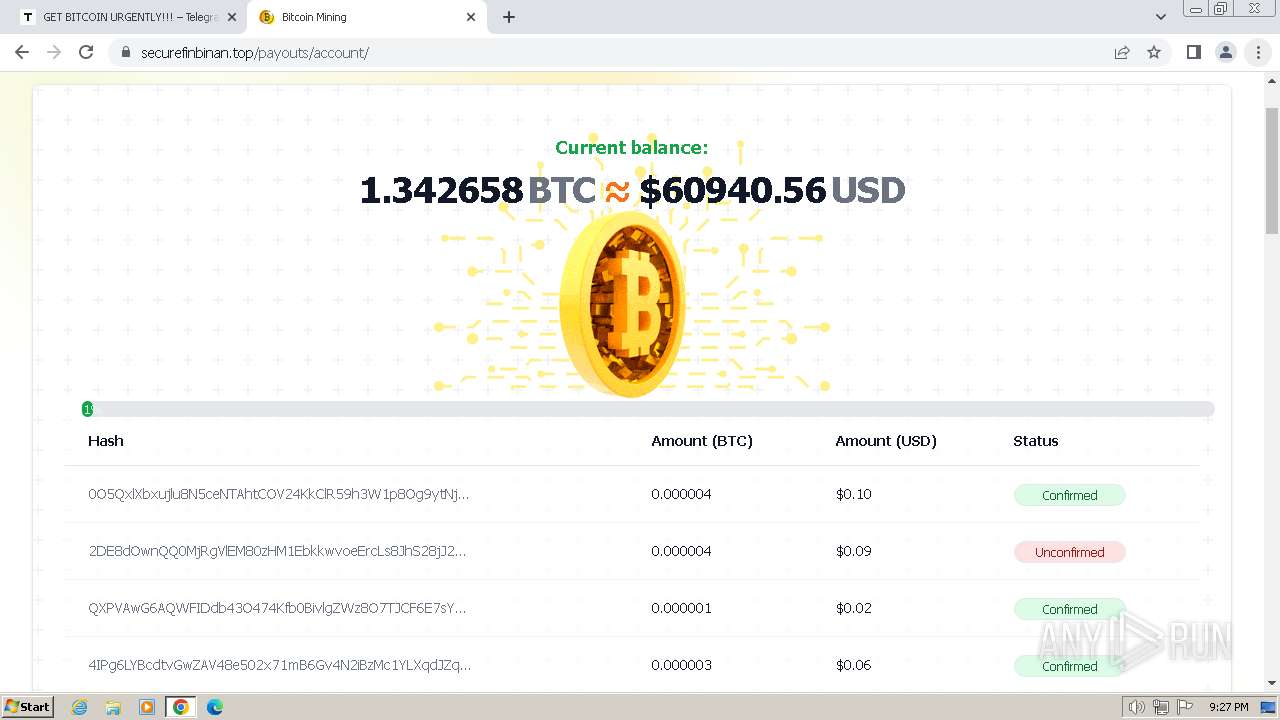This screenshot has width=1280, height=720.
Task: Open network tray icon
Action: pyautogui.click(x=1161, y=707)
